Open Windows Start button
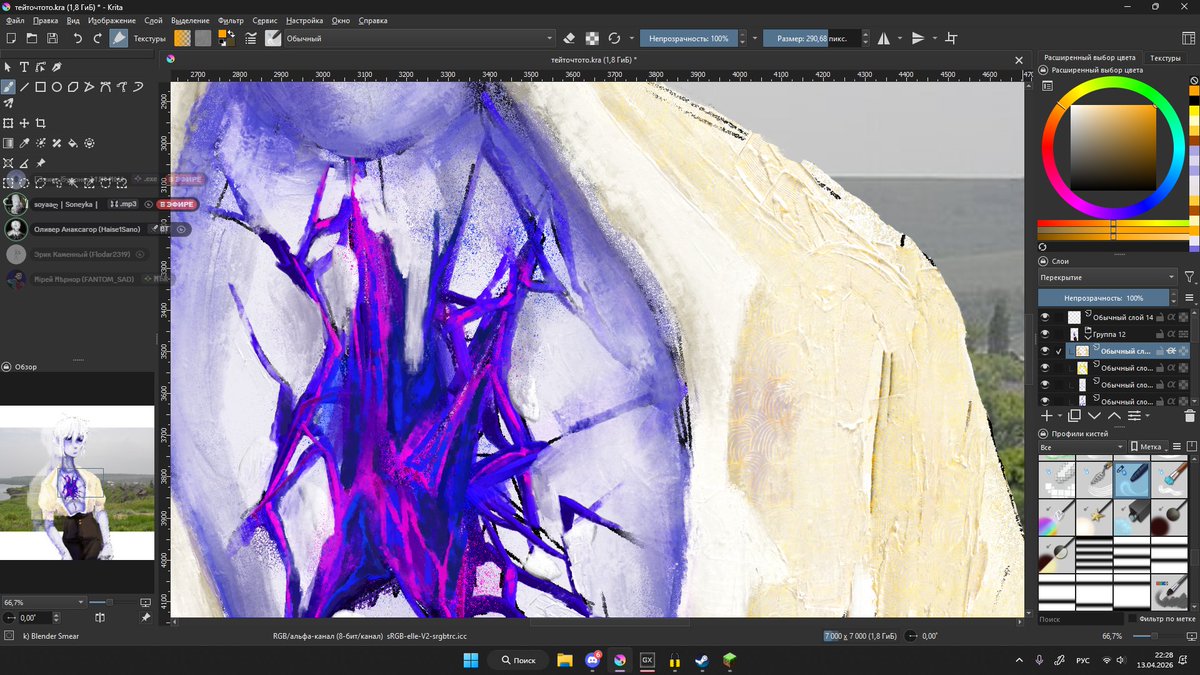1200x675 pixels. coord(470,660)
